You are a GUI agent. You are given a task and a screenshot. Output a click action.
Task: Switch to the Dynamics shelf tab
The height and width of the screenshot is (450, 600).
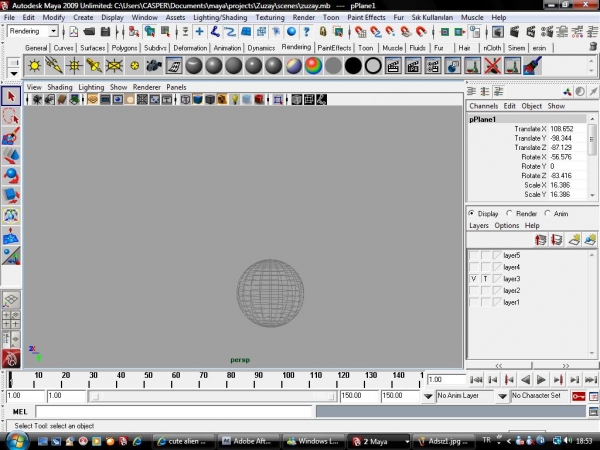pyautogui.click(x=261, y=48)
